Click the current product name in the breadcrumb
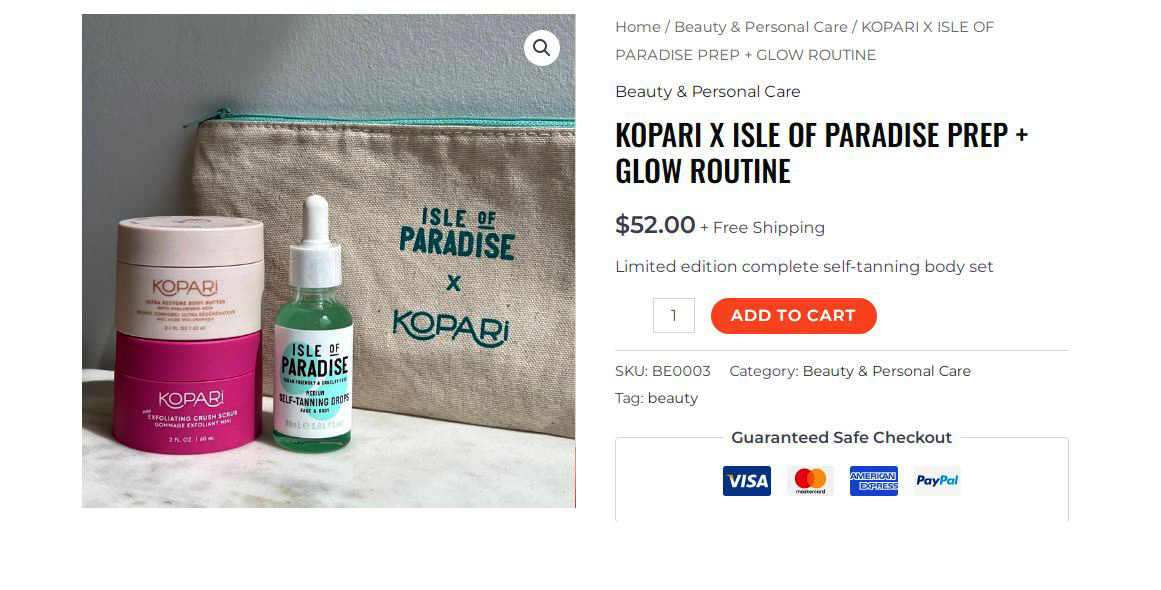Screen dimensions: 1161x590 (927, 28)
